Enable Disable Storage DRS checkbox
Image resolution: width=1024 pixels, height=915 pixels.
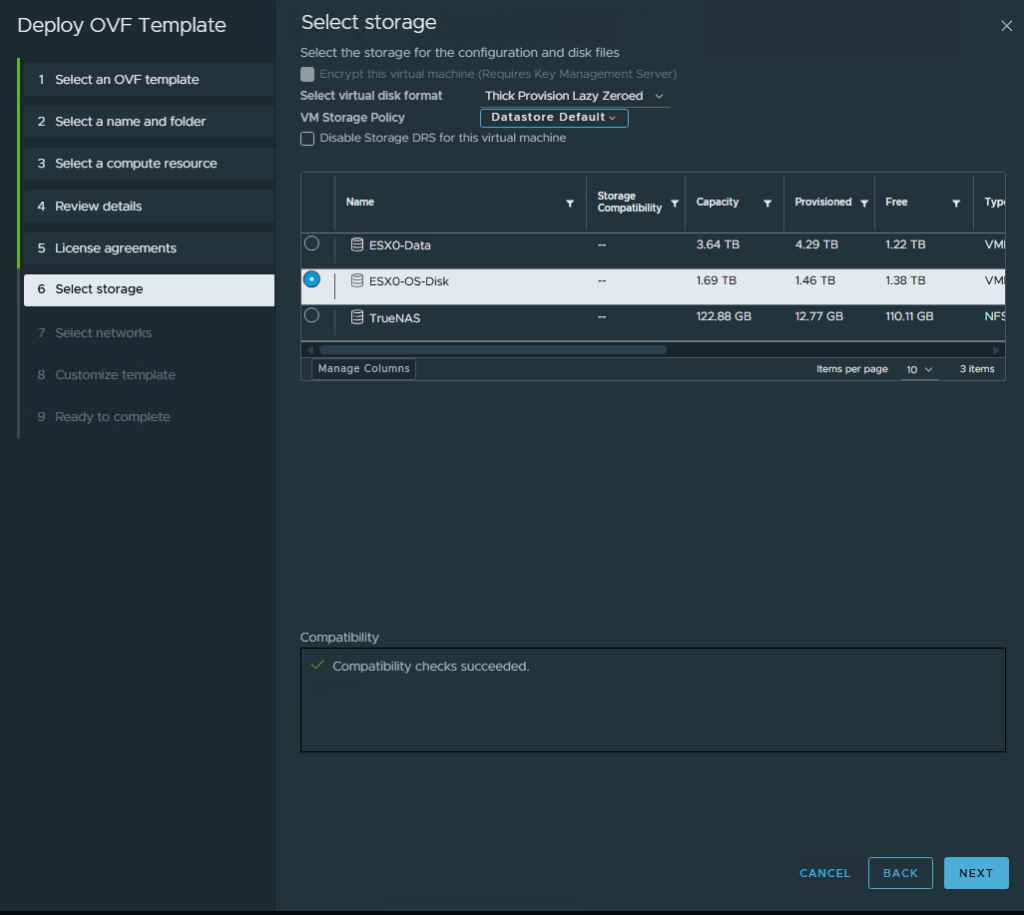308,139
